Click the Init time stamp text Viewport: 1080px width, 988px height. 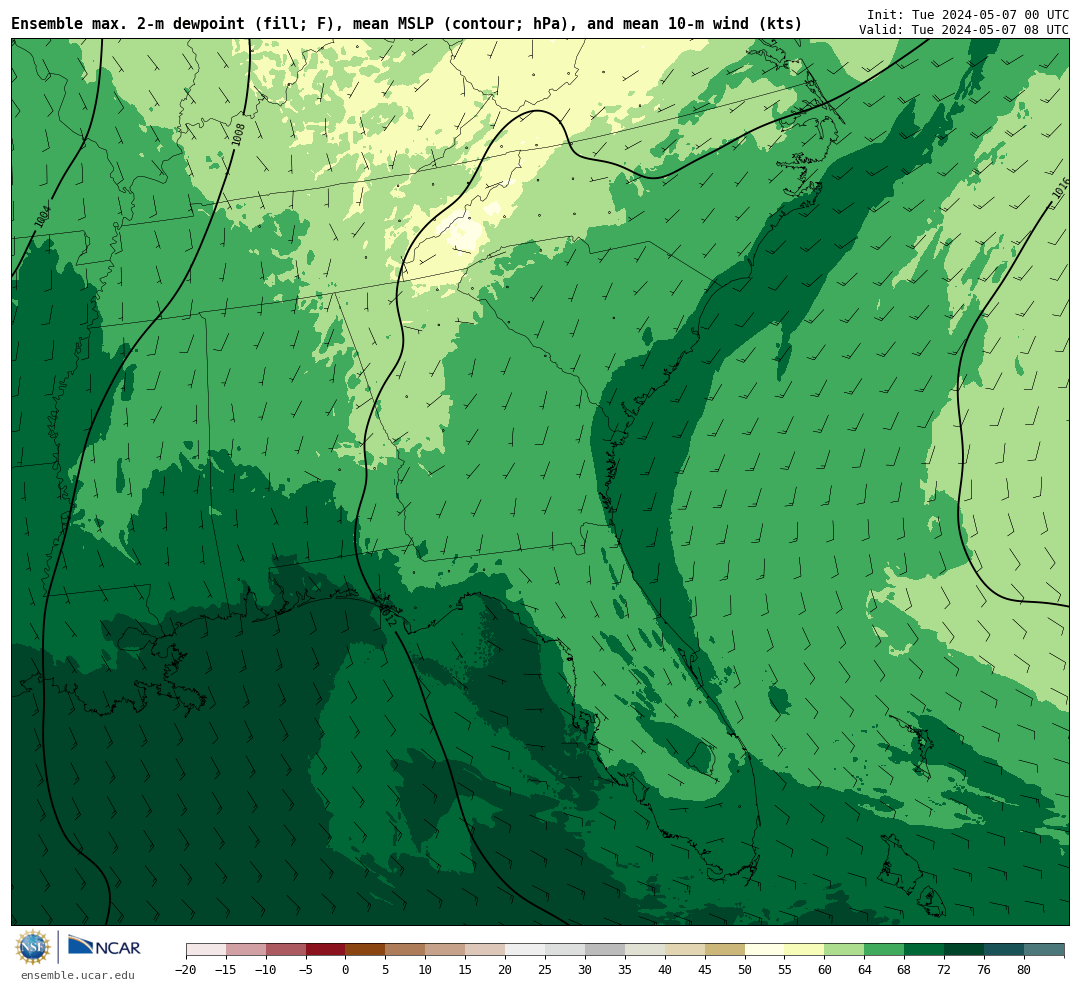coord(968,14)
